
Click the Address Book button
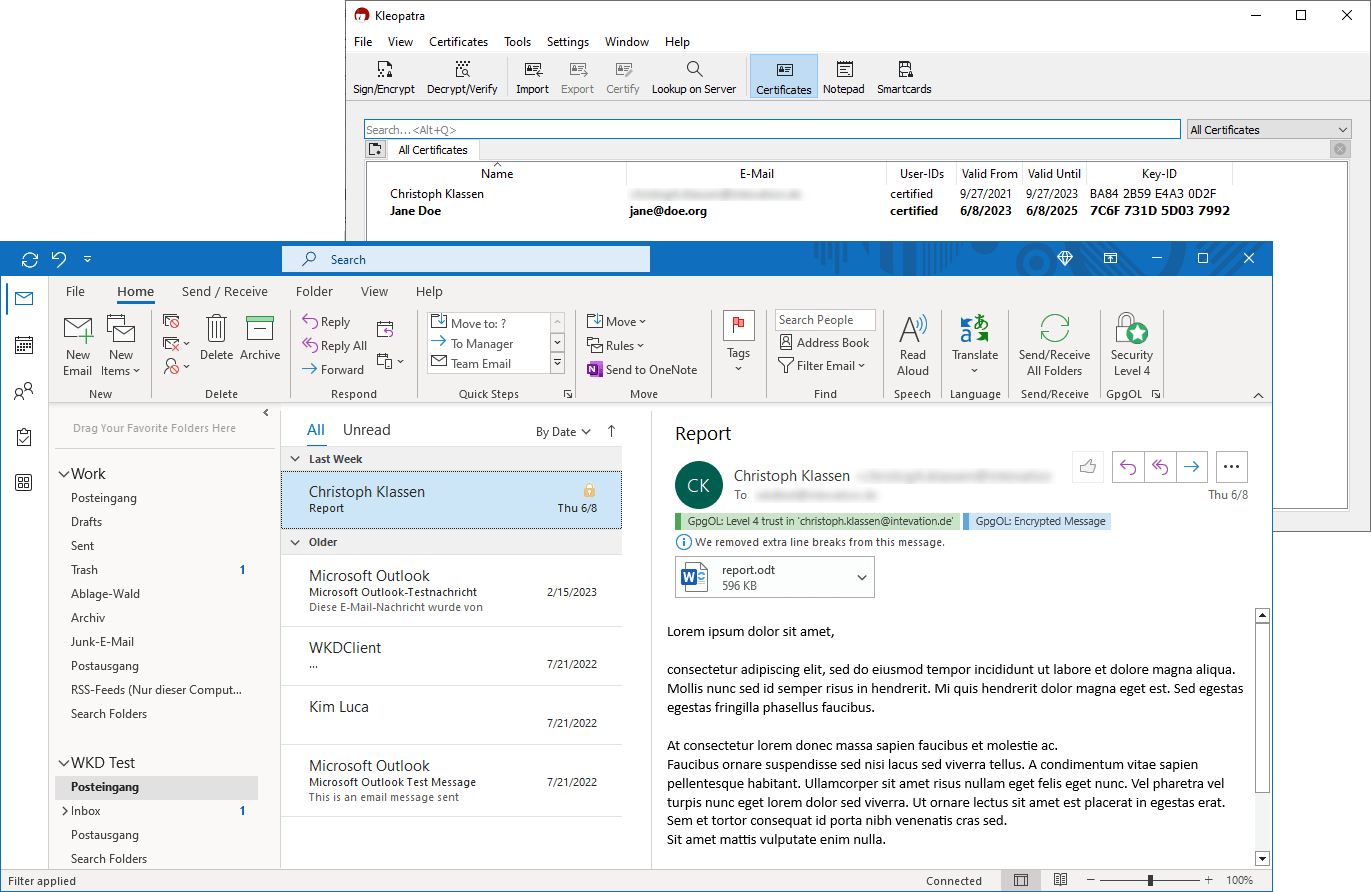tap(824, 342)
